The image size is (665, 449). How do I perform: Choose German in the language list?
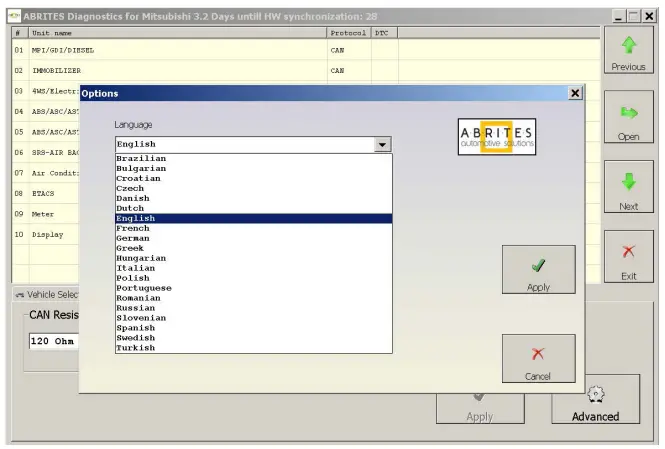[254, 238]
